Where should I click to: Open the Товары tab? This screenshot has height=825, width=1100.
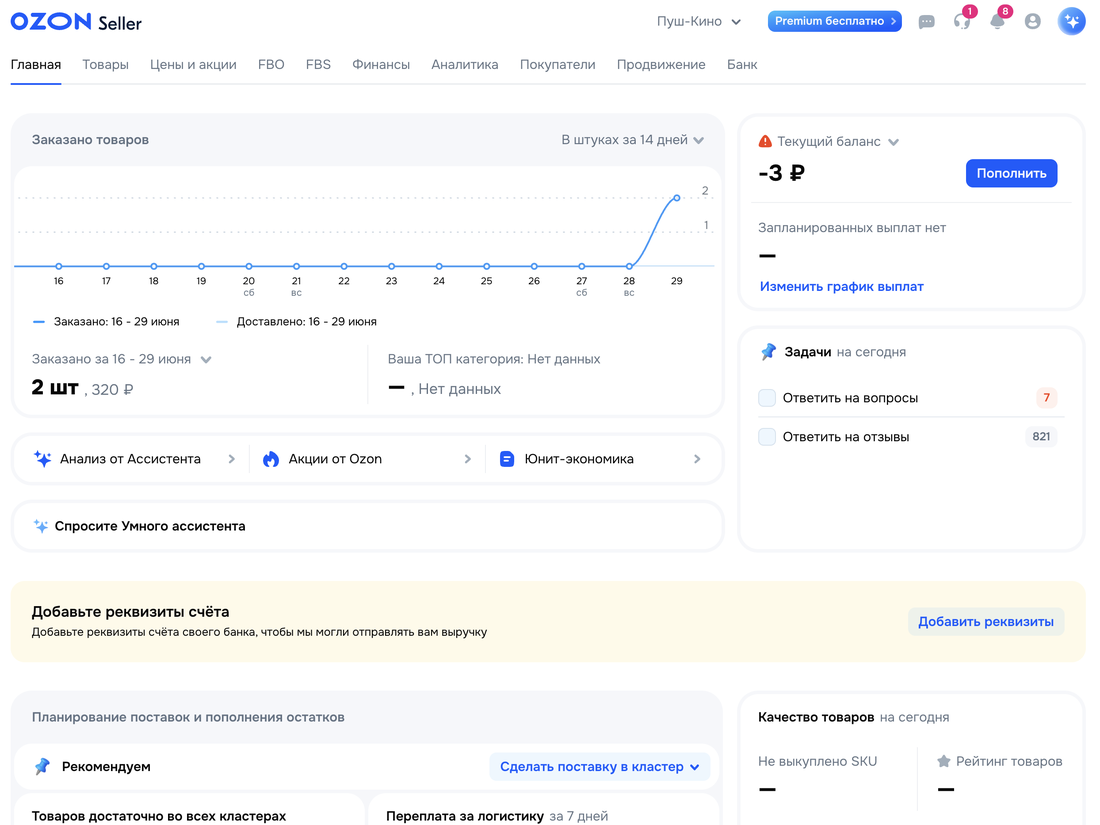pos(105,65)
